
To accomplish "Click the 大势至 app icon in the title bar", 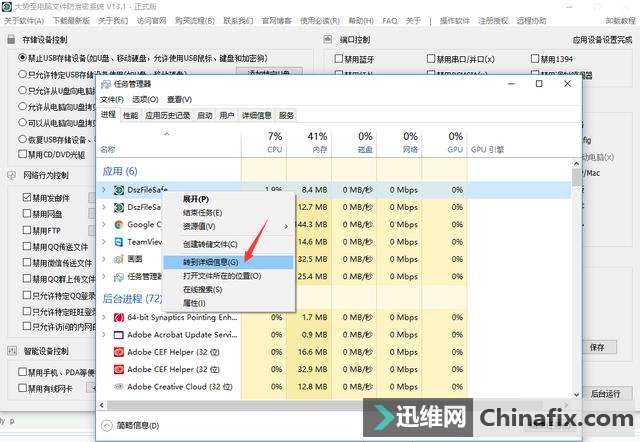I will click(7, 7).
